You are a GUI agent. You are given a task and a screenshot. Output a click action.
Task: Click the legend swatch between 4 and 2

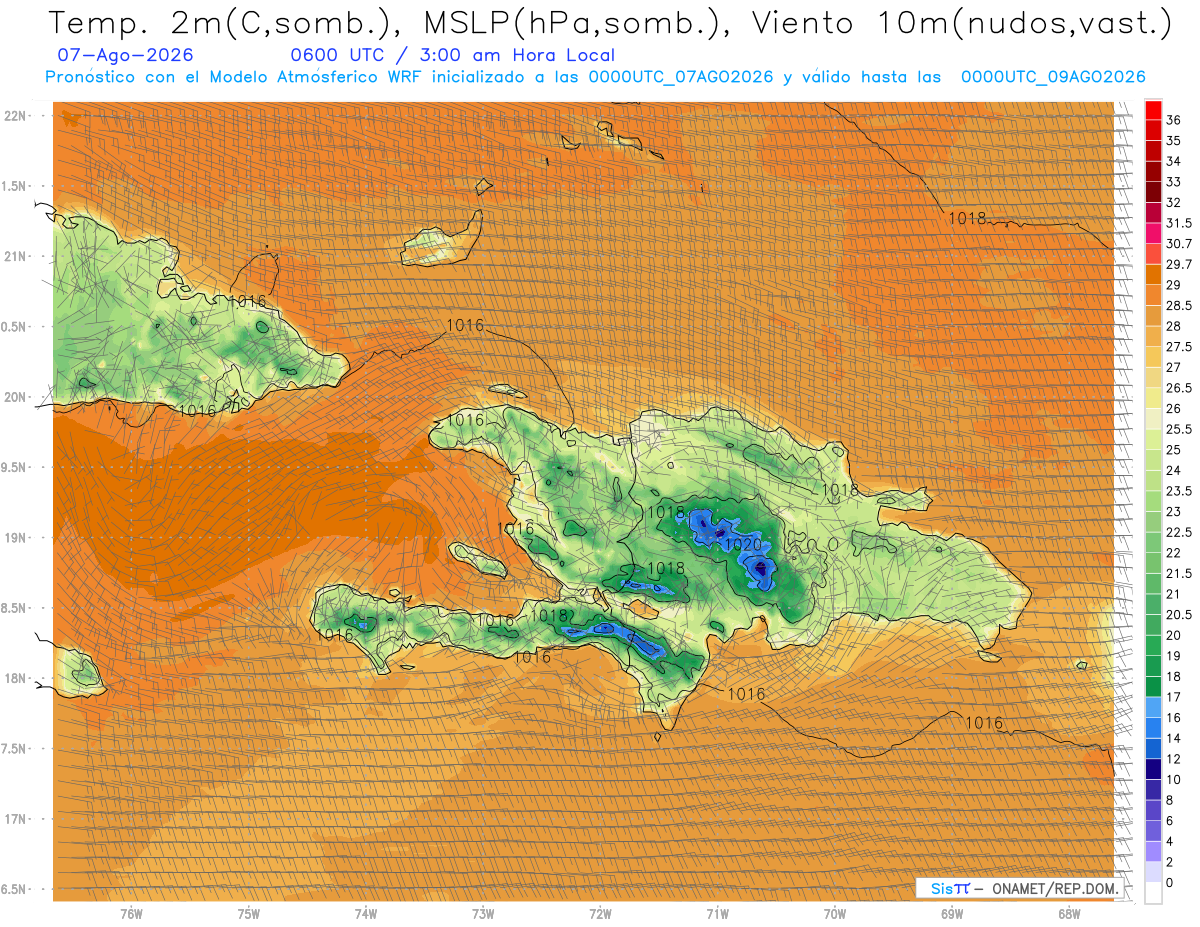(x=1153, y=852)
